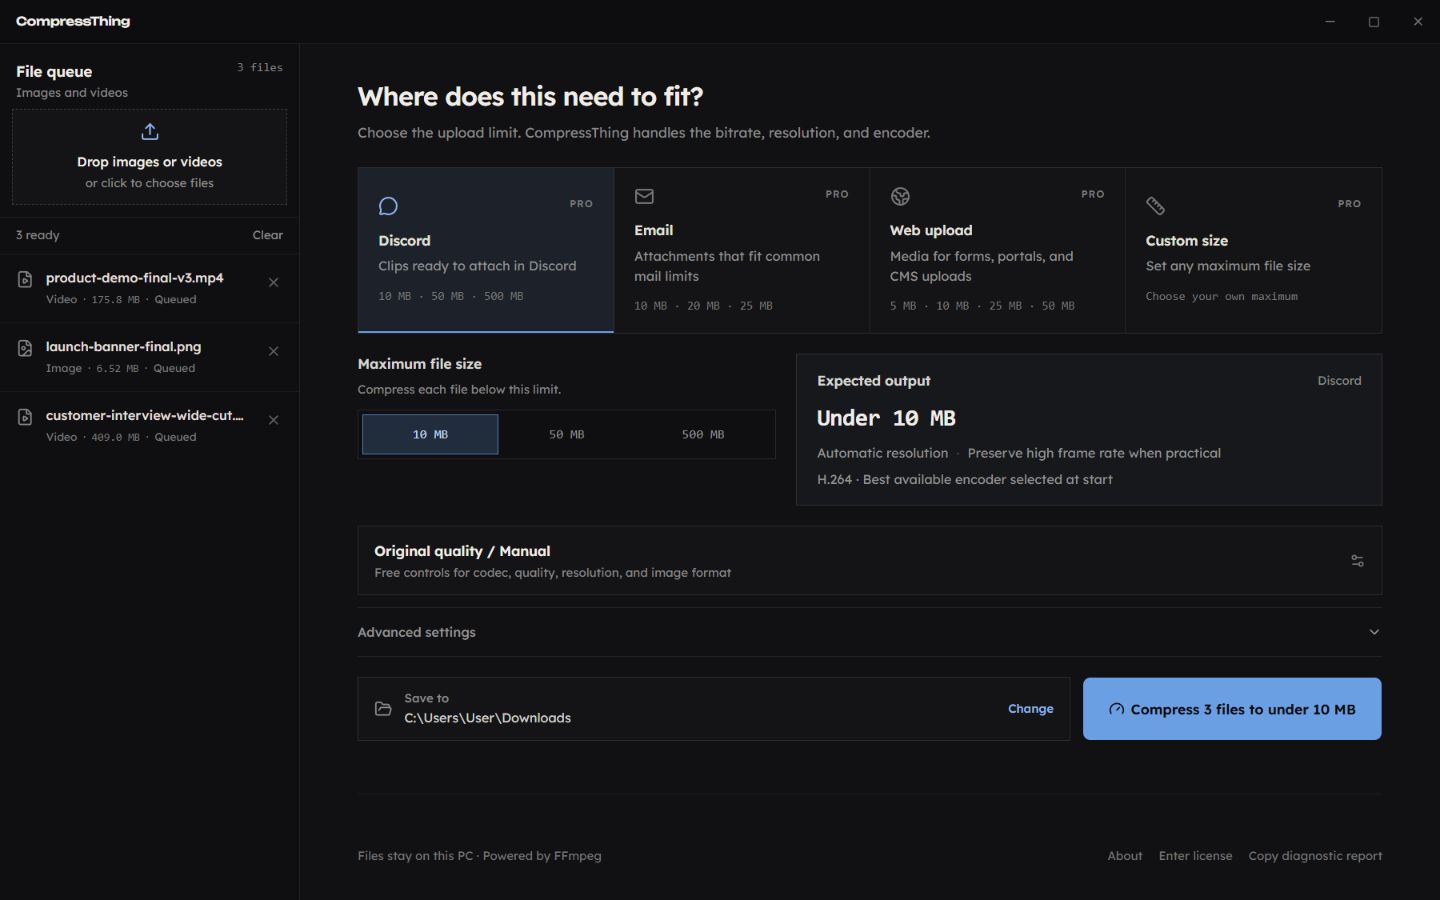Copy diagnostic report
1440x900 pixels.
[1315, 856]
